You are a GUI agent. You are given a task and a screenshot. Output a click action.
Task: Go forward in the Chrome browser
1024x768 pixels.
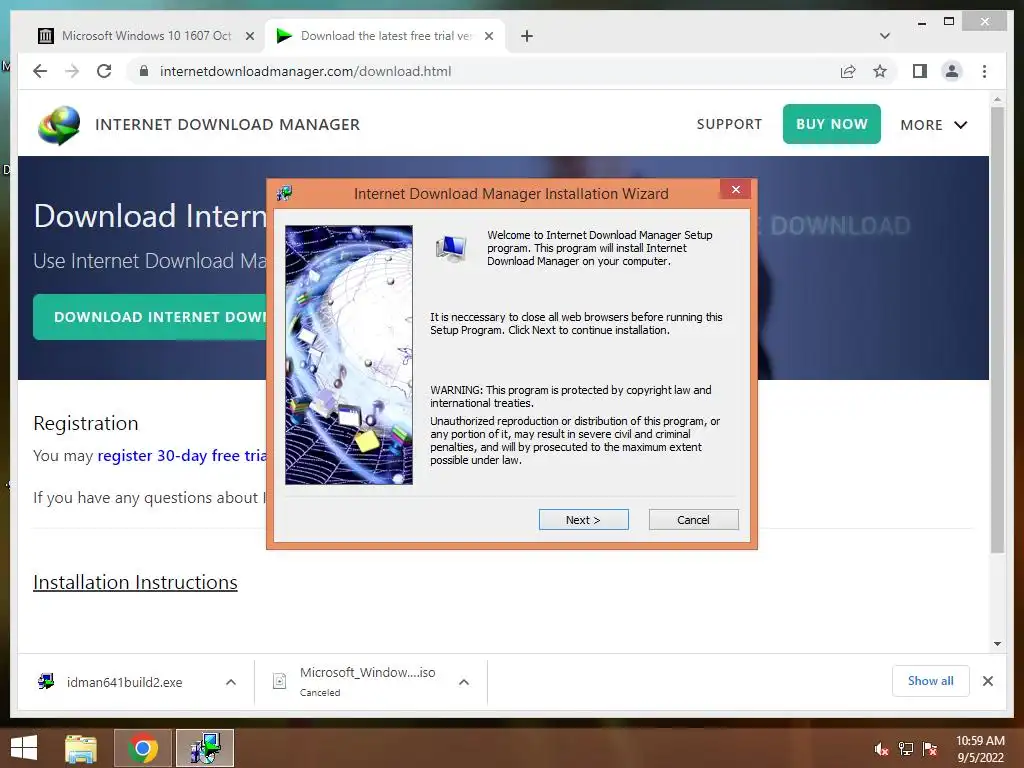click(x=72, y=71)
